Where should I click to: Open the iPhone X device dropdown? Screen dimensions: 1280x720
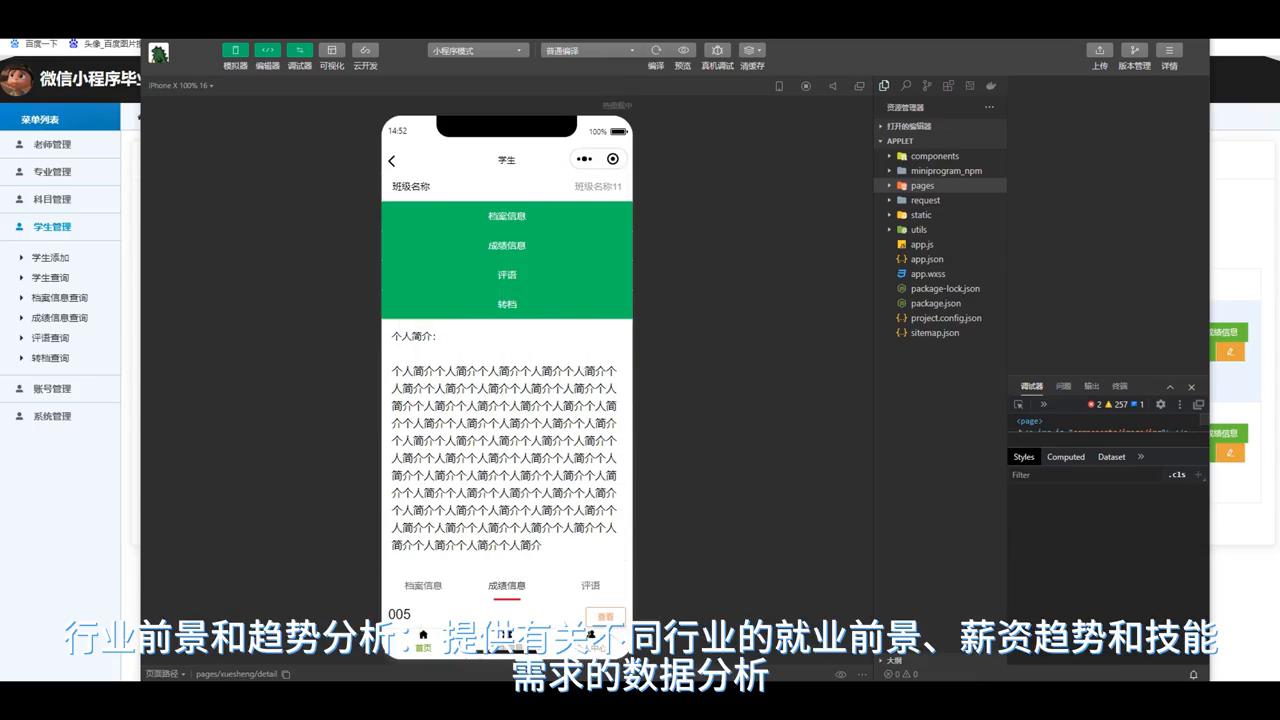tap(180, 86)
